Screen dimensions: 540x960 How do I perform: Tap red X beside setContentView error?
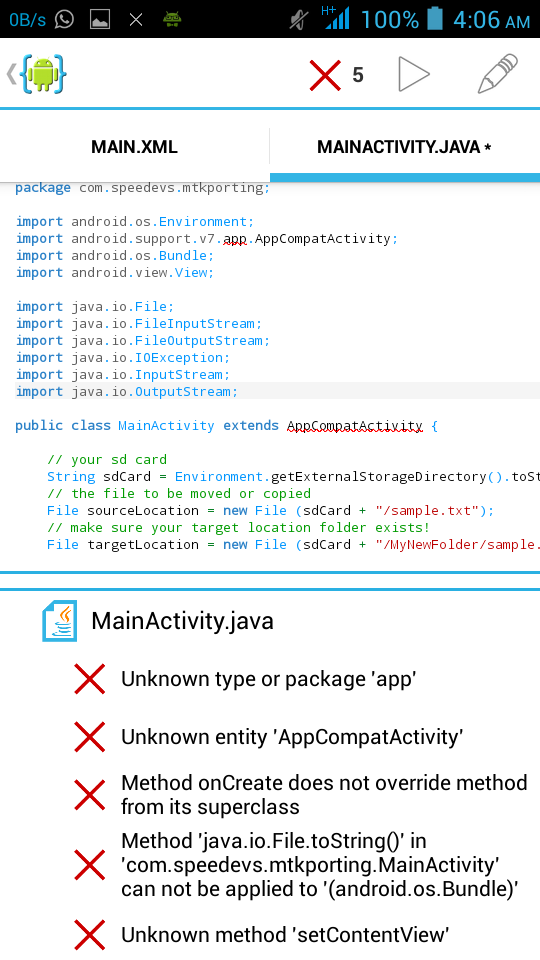[89, 936]
